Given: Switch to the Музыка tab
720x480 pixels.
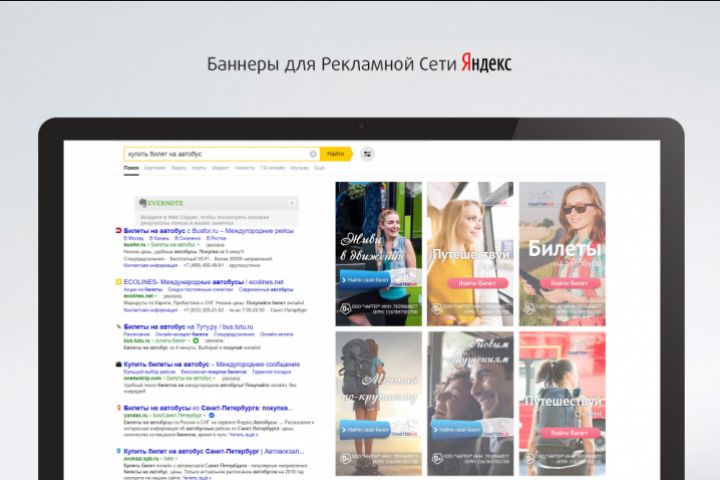Looking at the screenshot, I should pyautogui.click(x=299, y=168).
